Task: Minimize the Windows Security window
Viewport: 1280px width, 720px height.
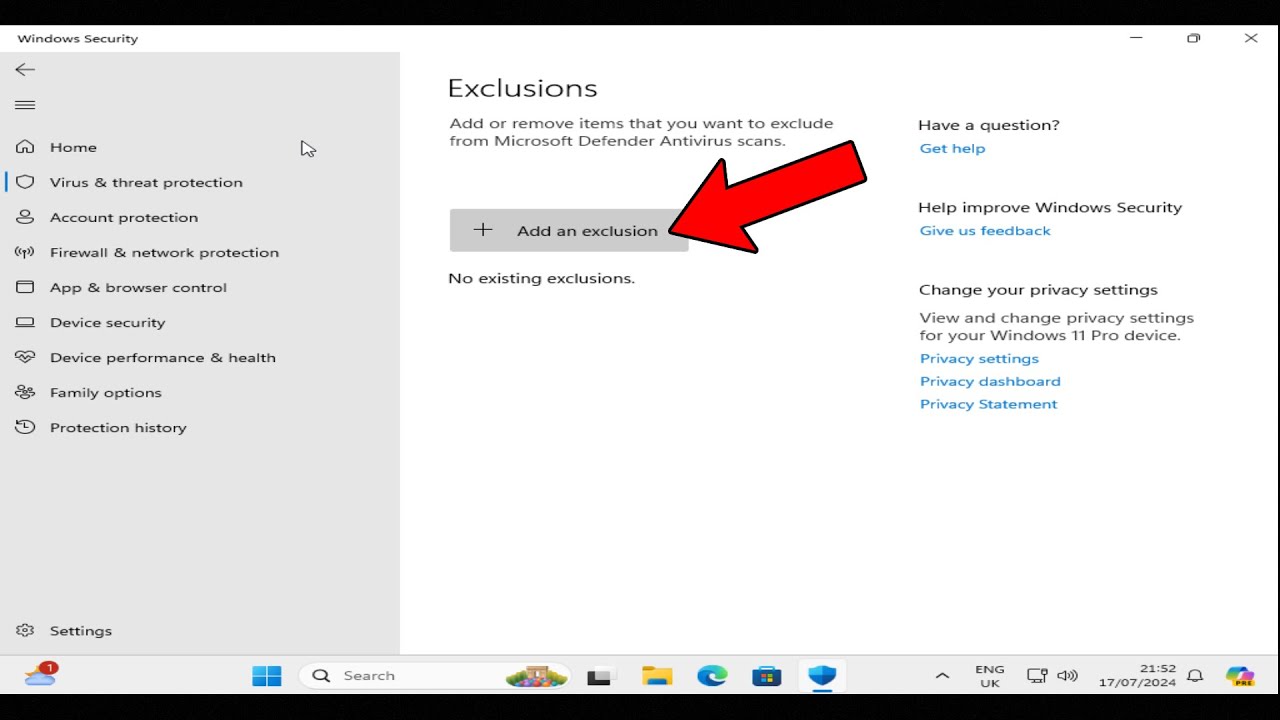Action: [1136, 38]
